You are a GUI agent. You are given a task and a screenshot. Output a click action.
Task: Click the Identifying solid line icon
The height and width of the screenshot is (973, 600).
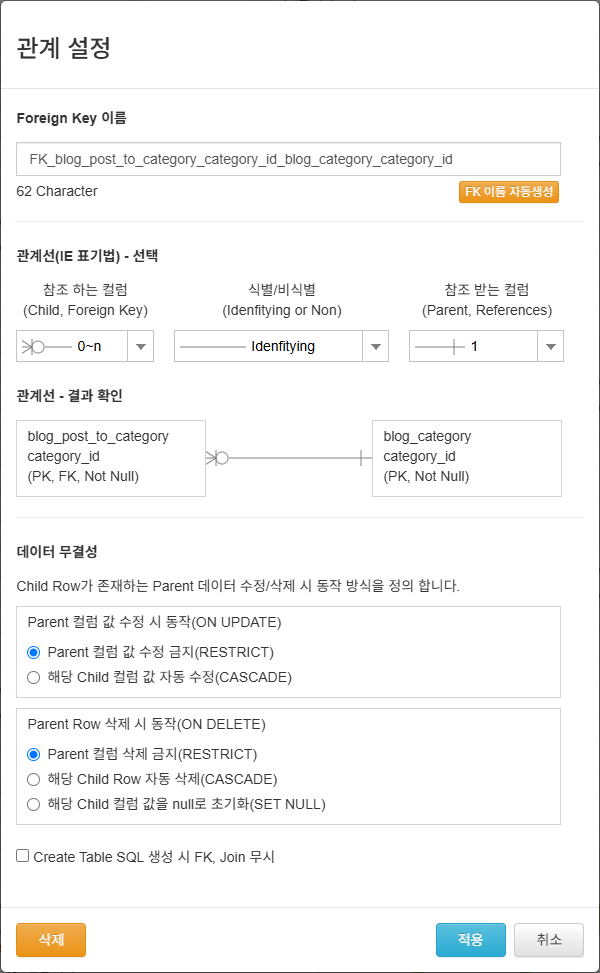click(x=210, y=347)
